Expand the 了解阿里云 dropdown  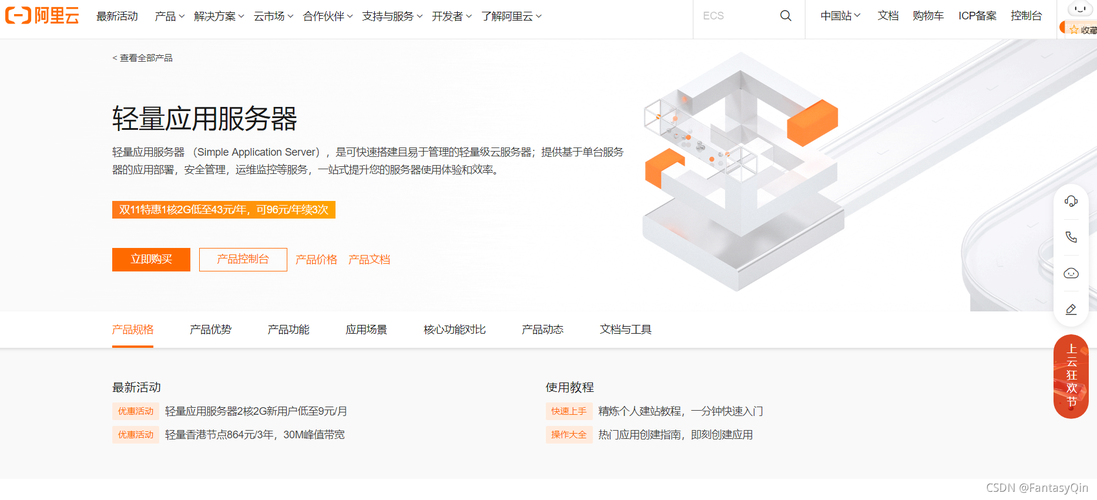(511, 16)
